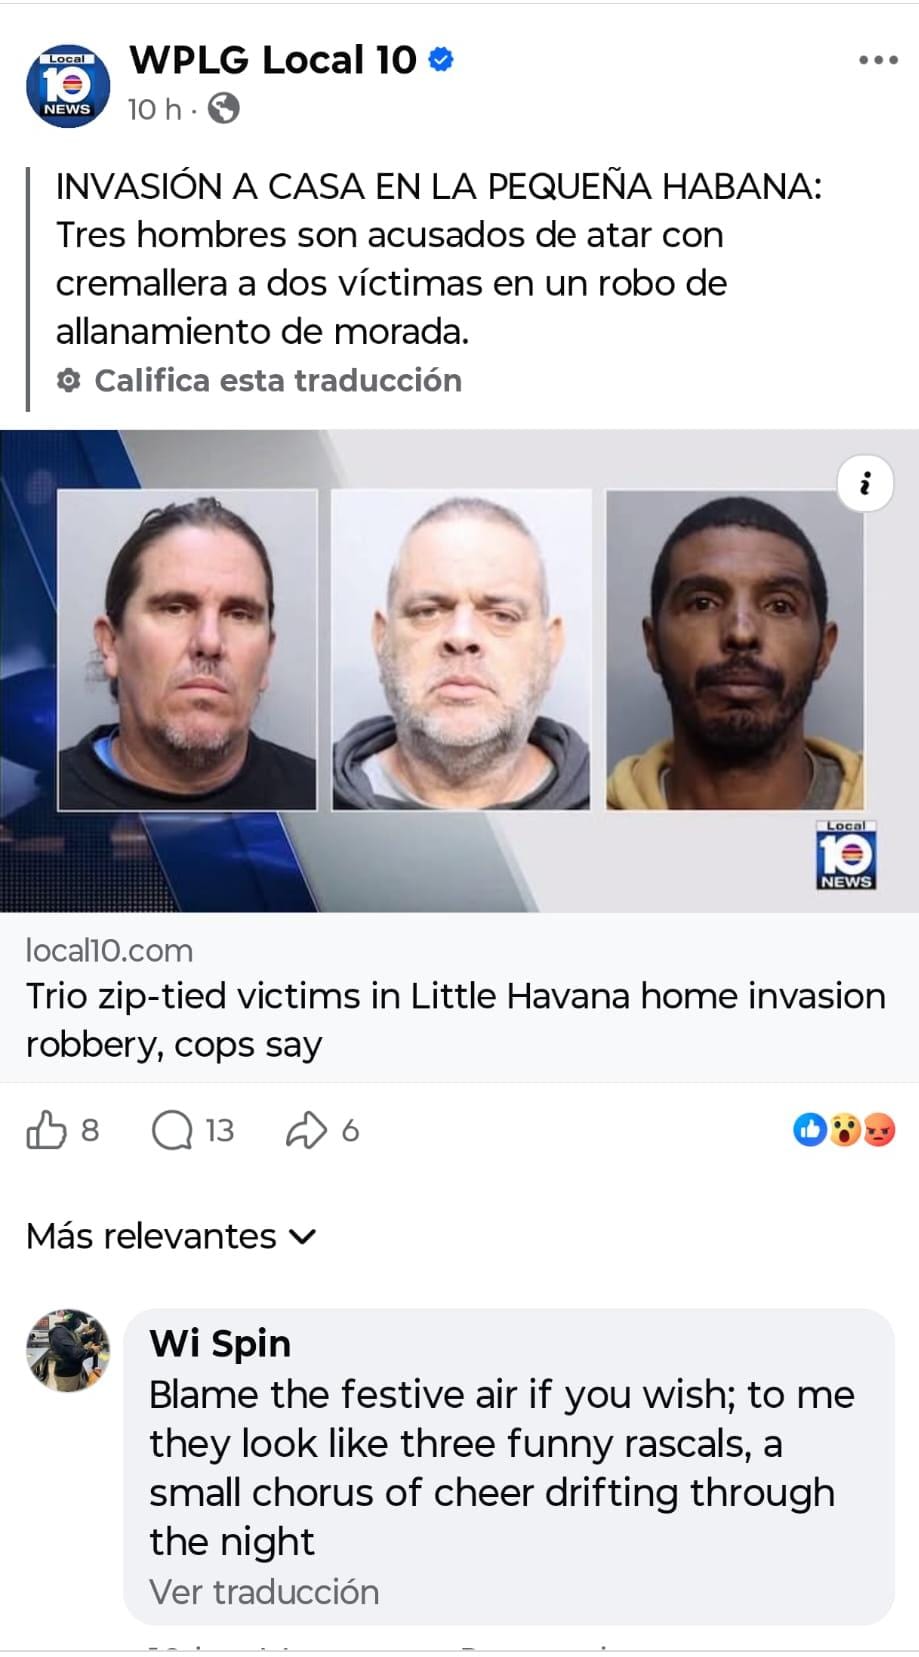Open the article preview image
919x1657 pixels.
[459, 670]
